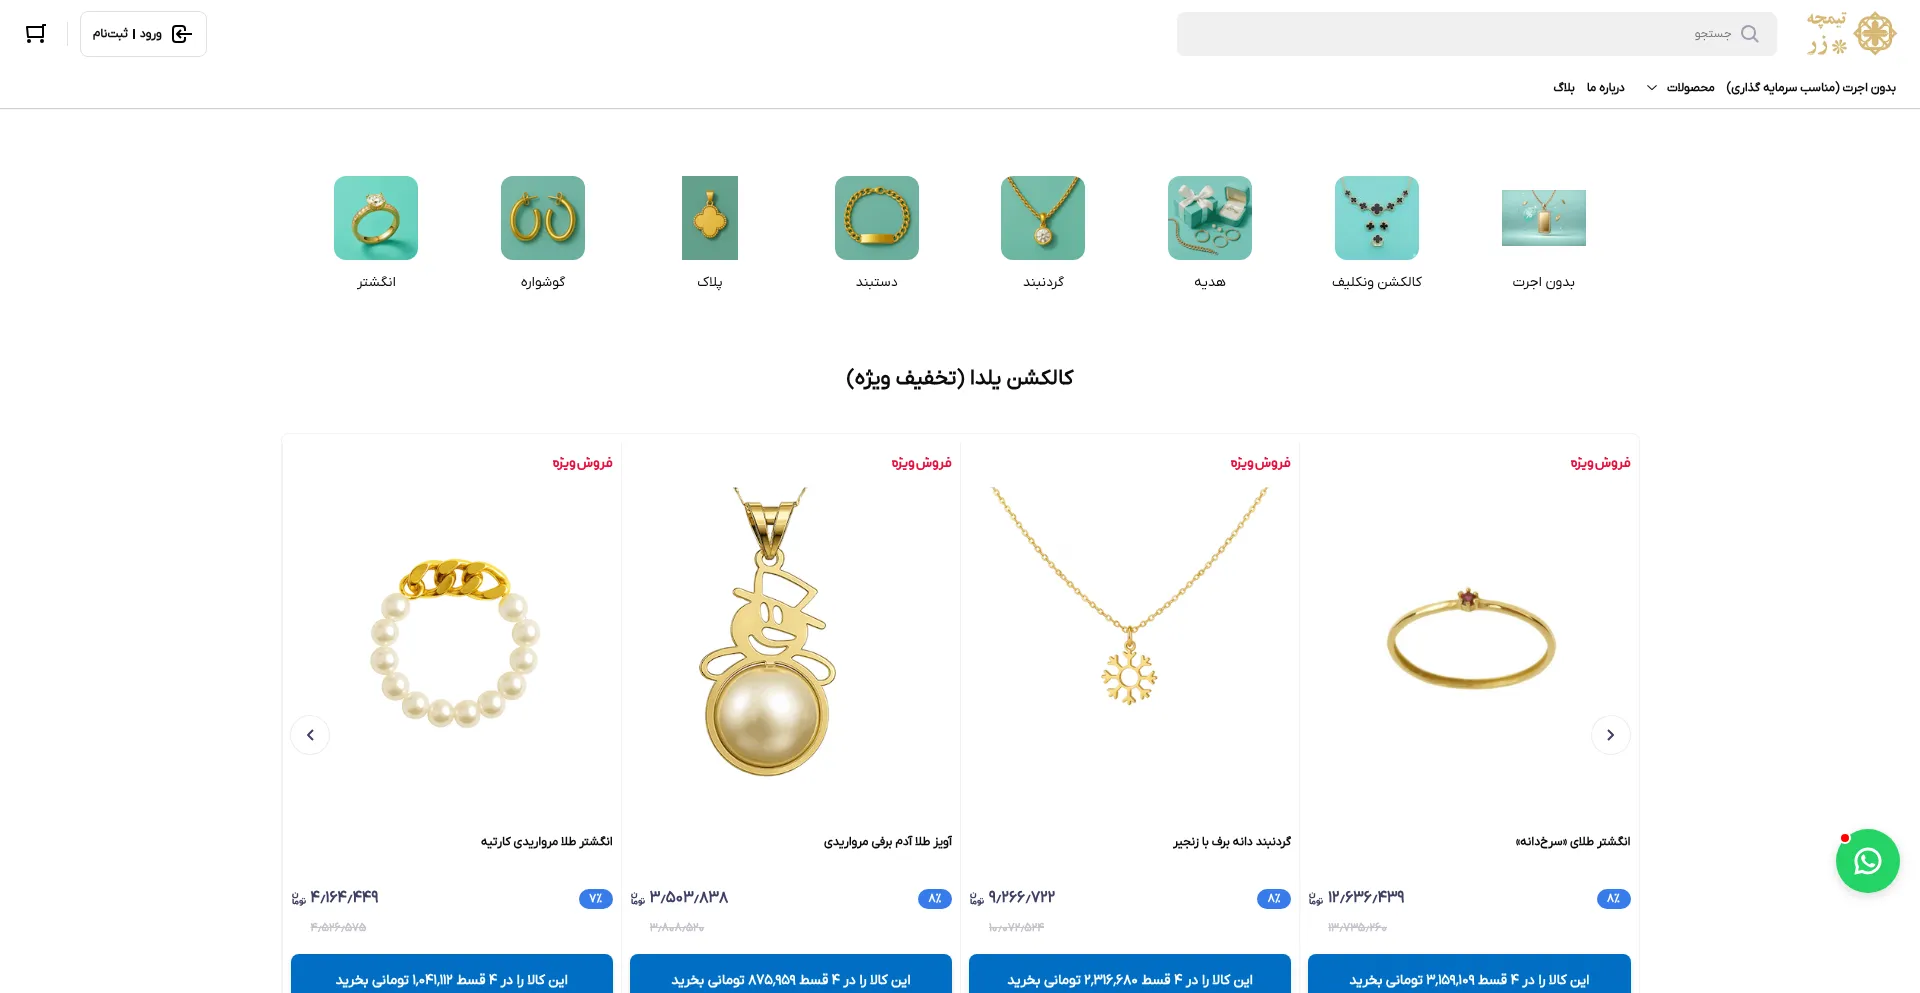Image resolution: width=1920 pixels, height=993 pixels.
Task: Click installment buy button for pearl ring
Action: coord(452,975)
